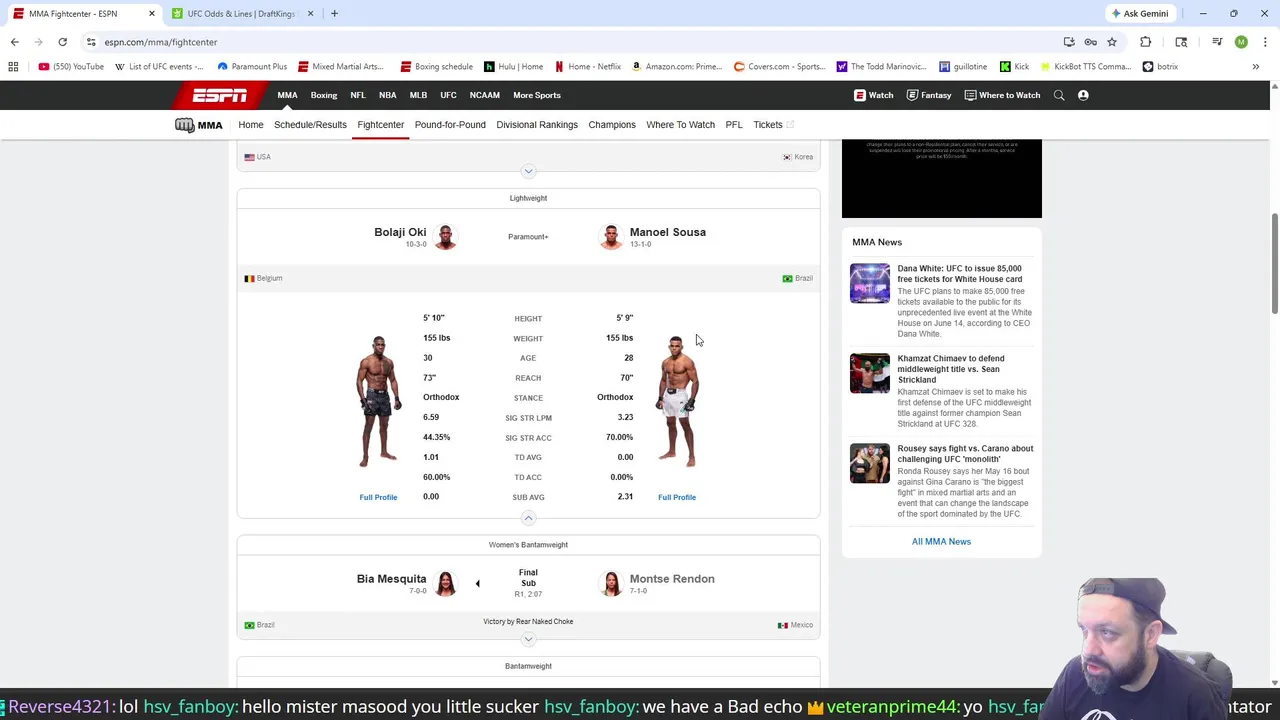The width and height of the screenshot is (1280, 720).
Task: Open Khamzat Chimaev title defense article
Action: pos(951,369)
